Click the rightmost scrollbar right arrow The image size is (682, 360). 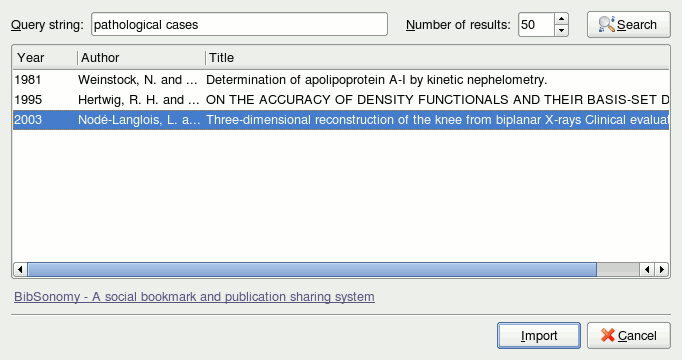click(x=662, y=270)
